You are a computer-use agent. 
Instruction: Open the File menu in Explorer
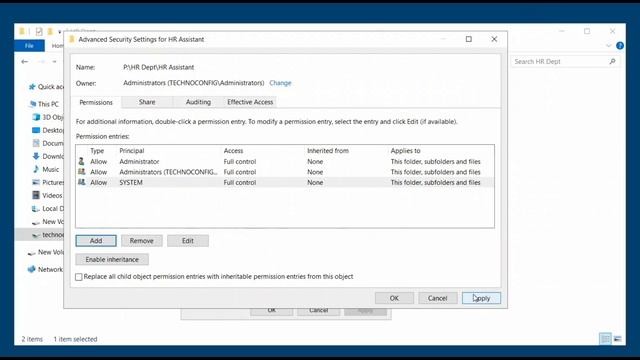(29, 46)
